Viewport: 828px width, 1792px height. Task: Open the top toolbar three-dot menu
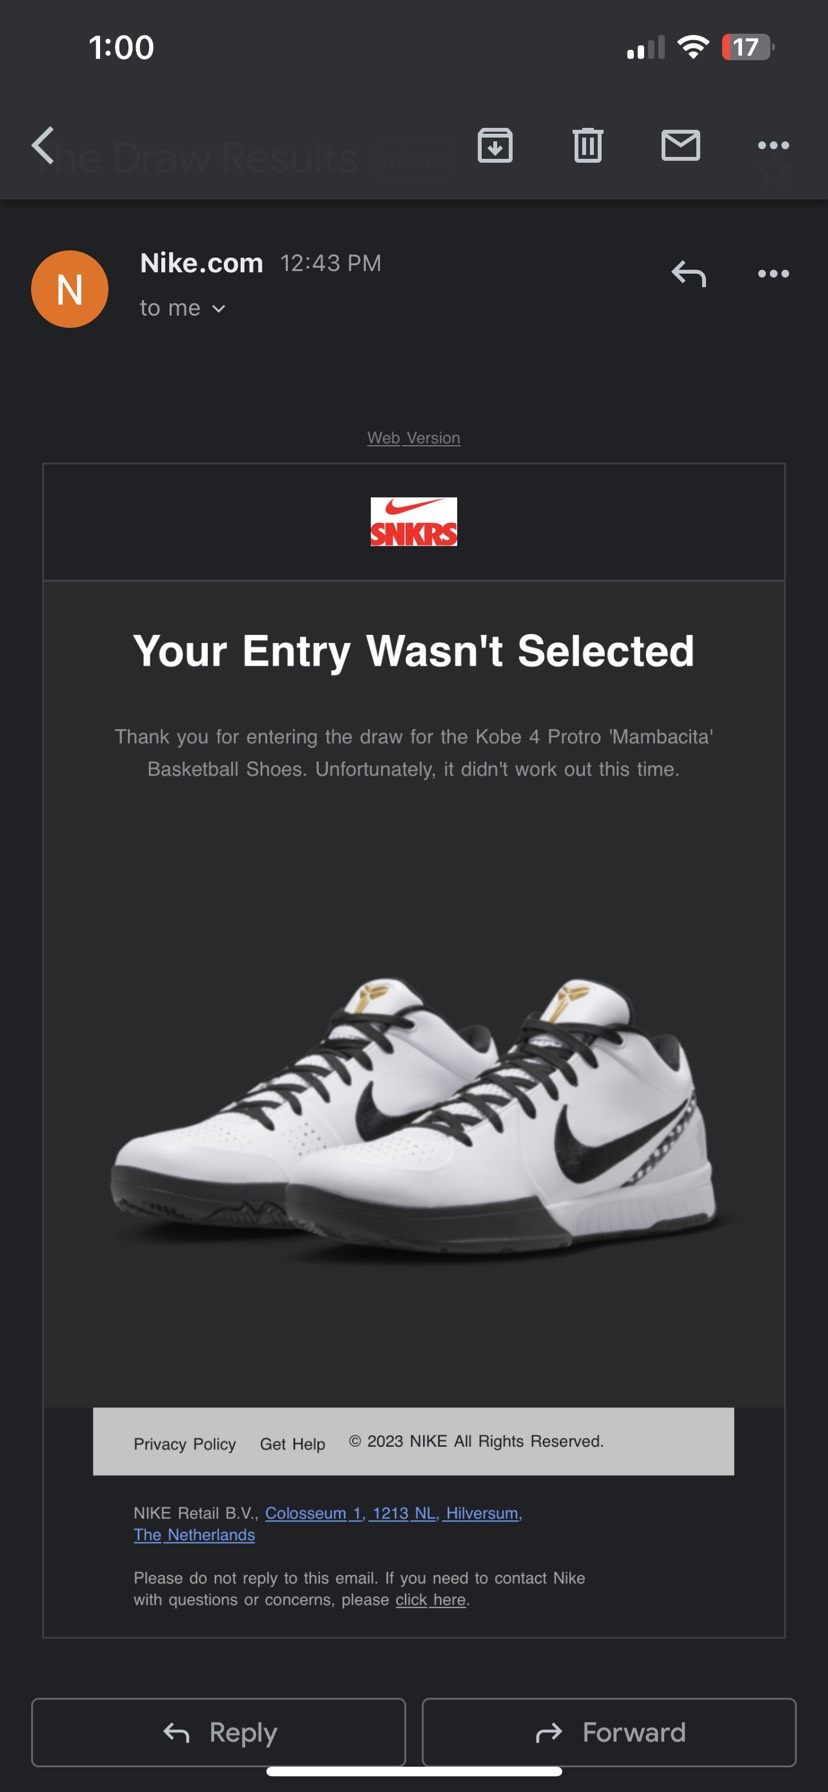click(773, 146)
